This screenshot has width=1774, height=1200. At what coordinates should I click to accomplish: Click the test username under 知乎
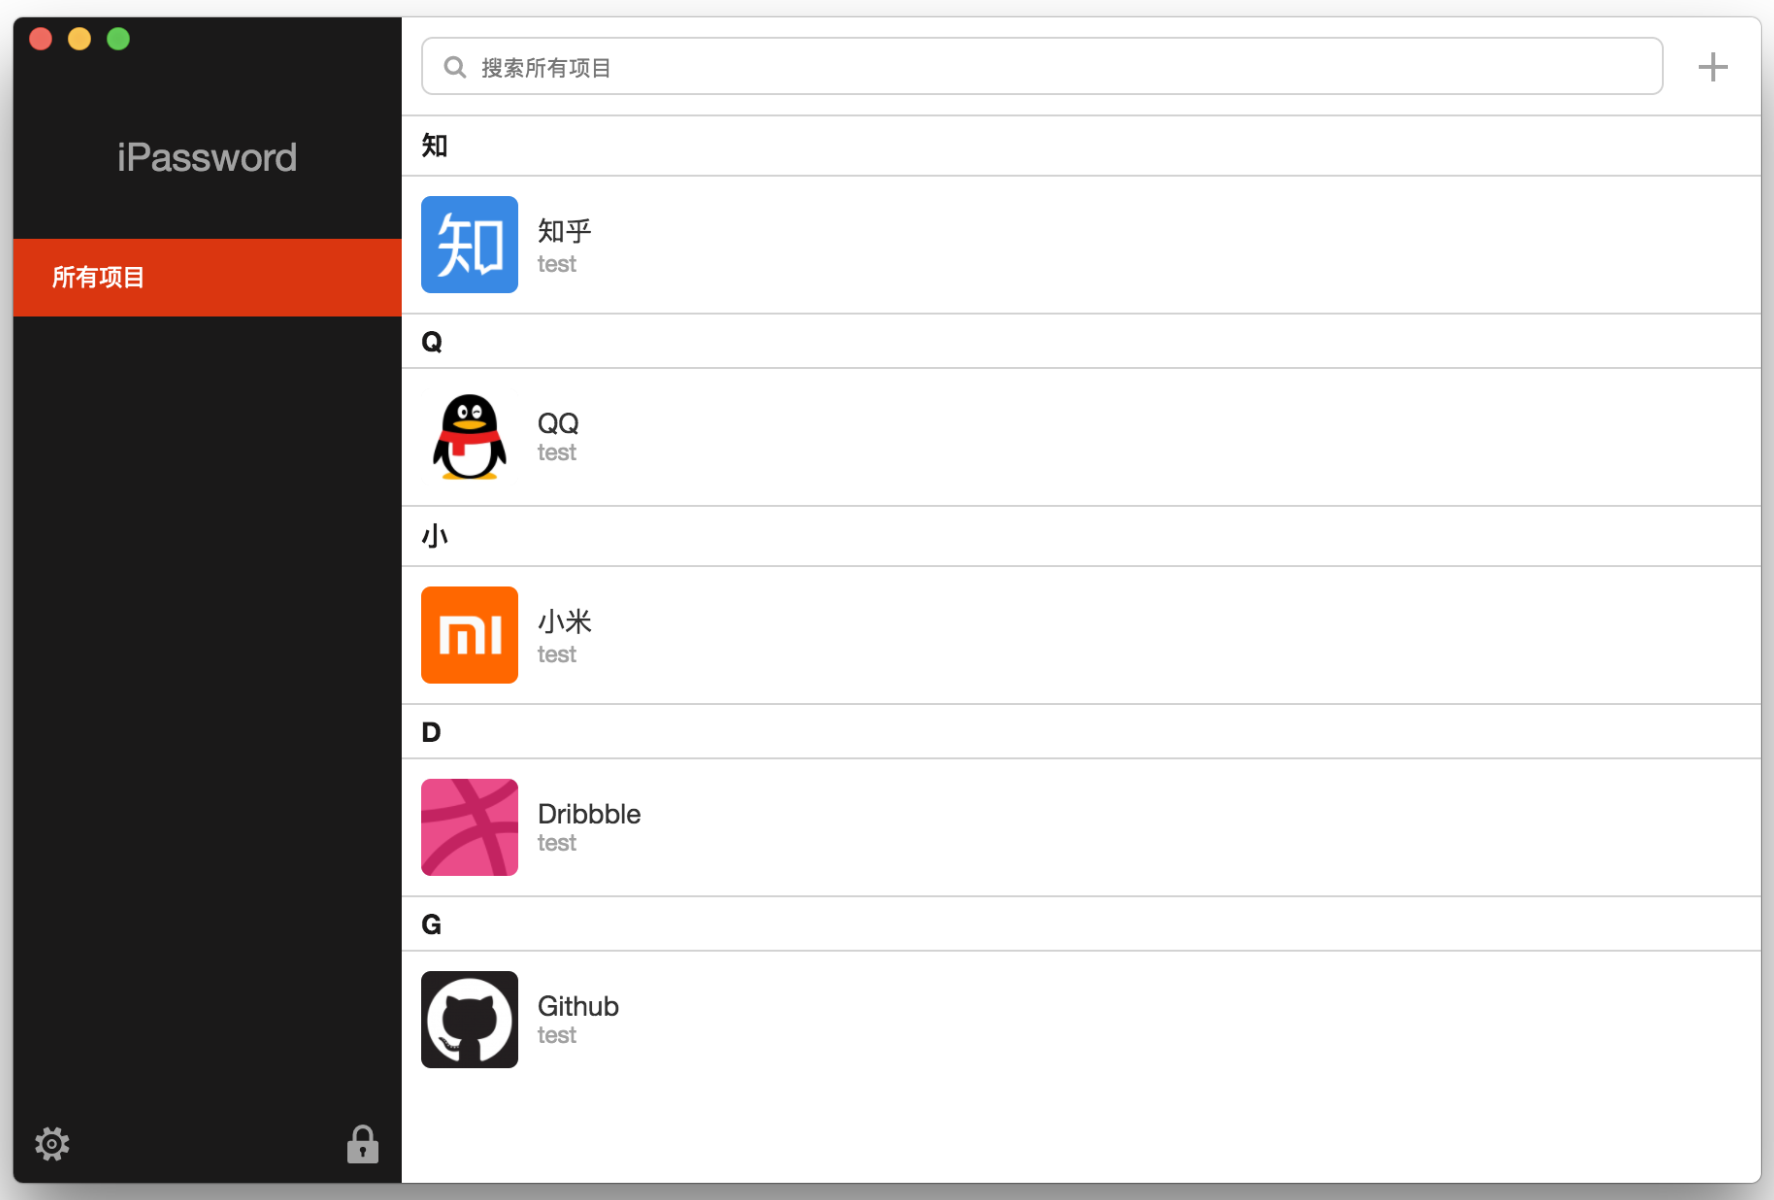click(557, 264)
